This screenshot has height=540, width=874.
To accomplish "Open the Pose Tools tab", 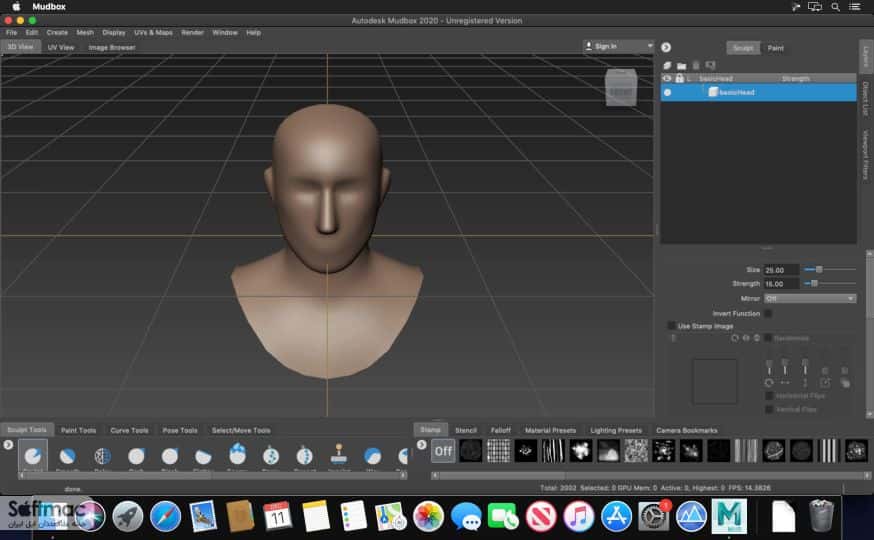I will (x=180, y=430).
